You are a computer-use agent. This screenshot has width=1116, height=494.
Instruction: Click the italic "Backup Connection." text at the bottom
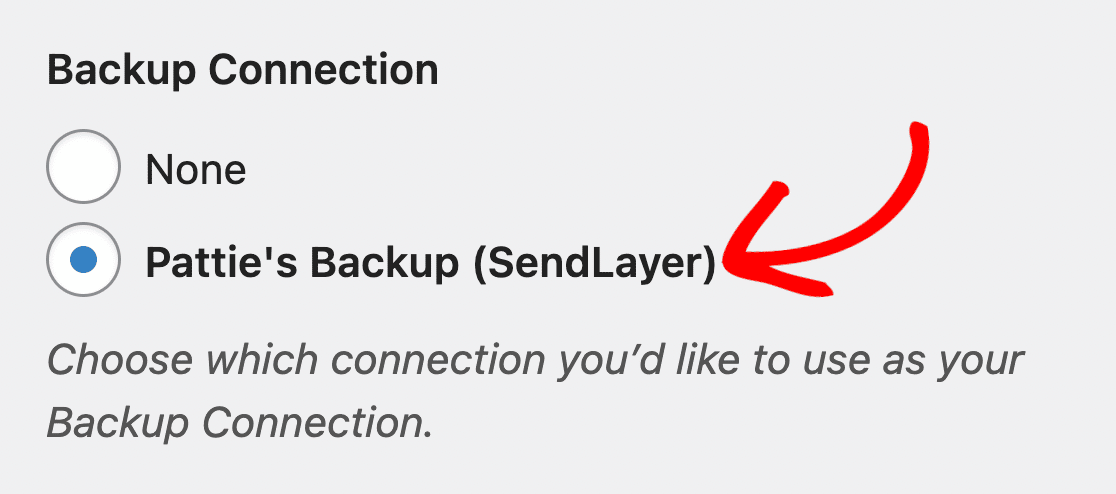(240, 423)
